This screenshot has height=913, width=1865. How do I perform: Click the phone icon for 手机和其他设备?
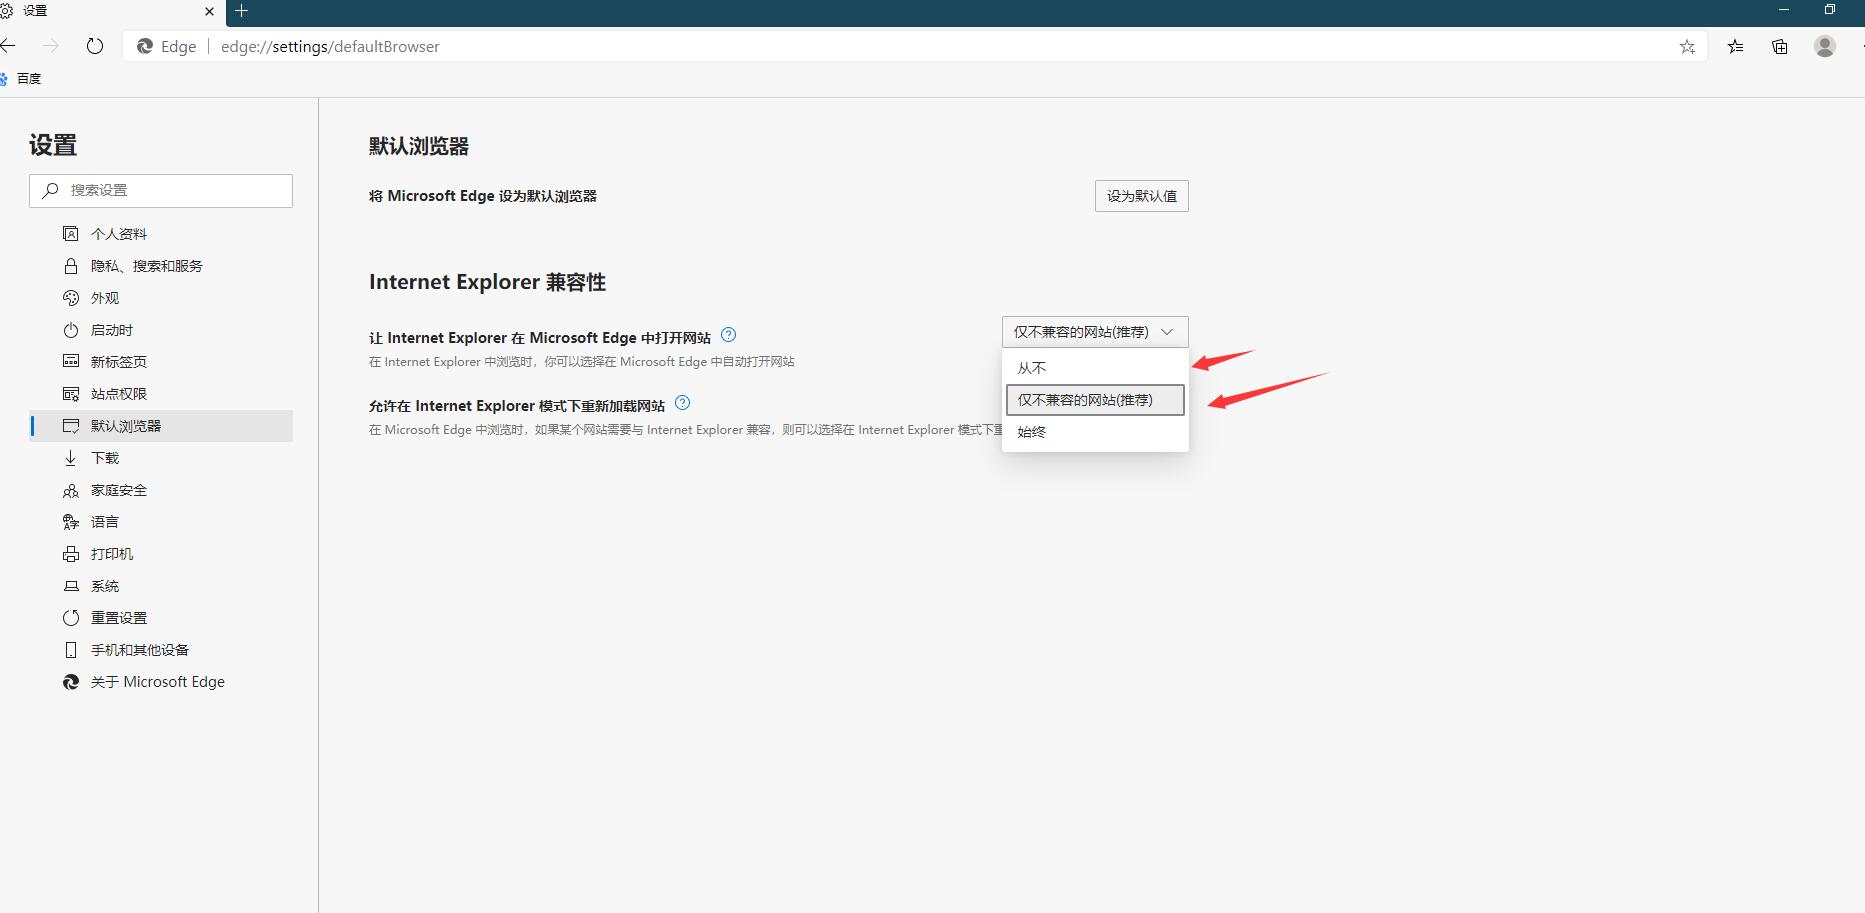click(x=71, y=650)
